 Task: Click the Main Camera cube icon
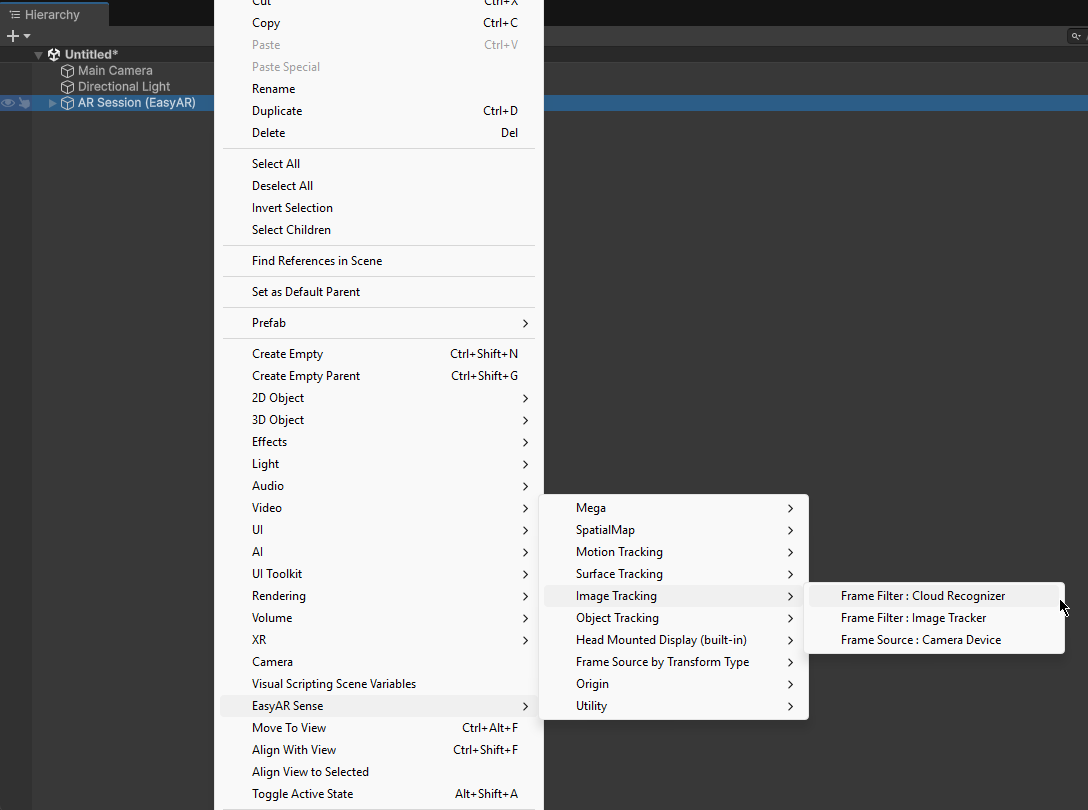68,71
